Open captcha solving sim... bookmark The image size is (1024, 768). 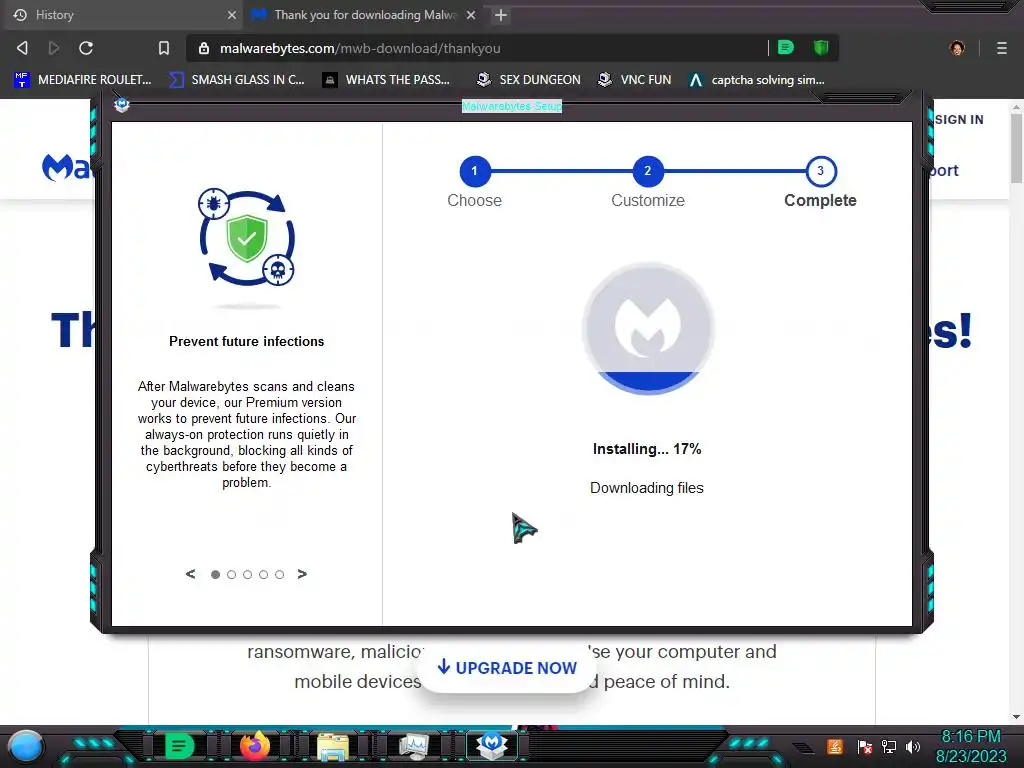point(757,80)
